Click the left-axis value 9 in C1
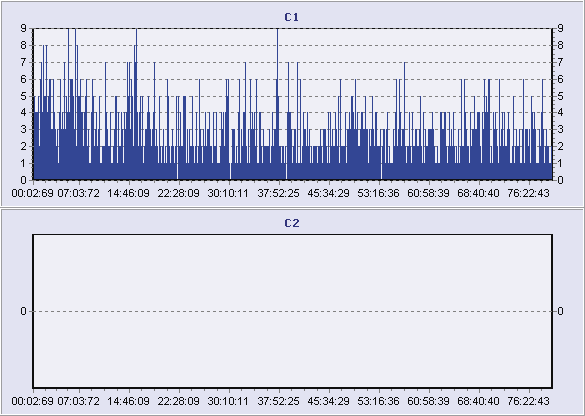Screen dimensions: 585x416 tap(24, 28)
